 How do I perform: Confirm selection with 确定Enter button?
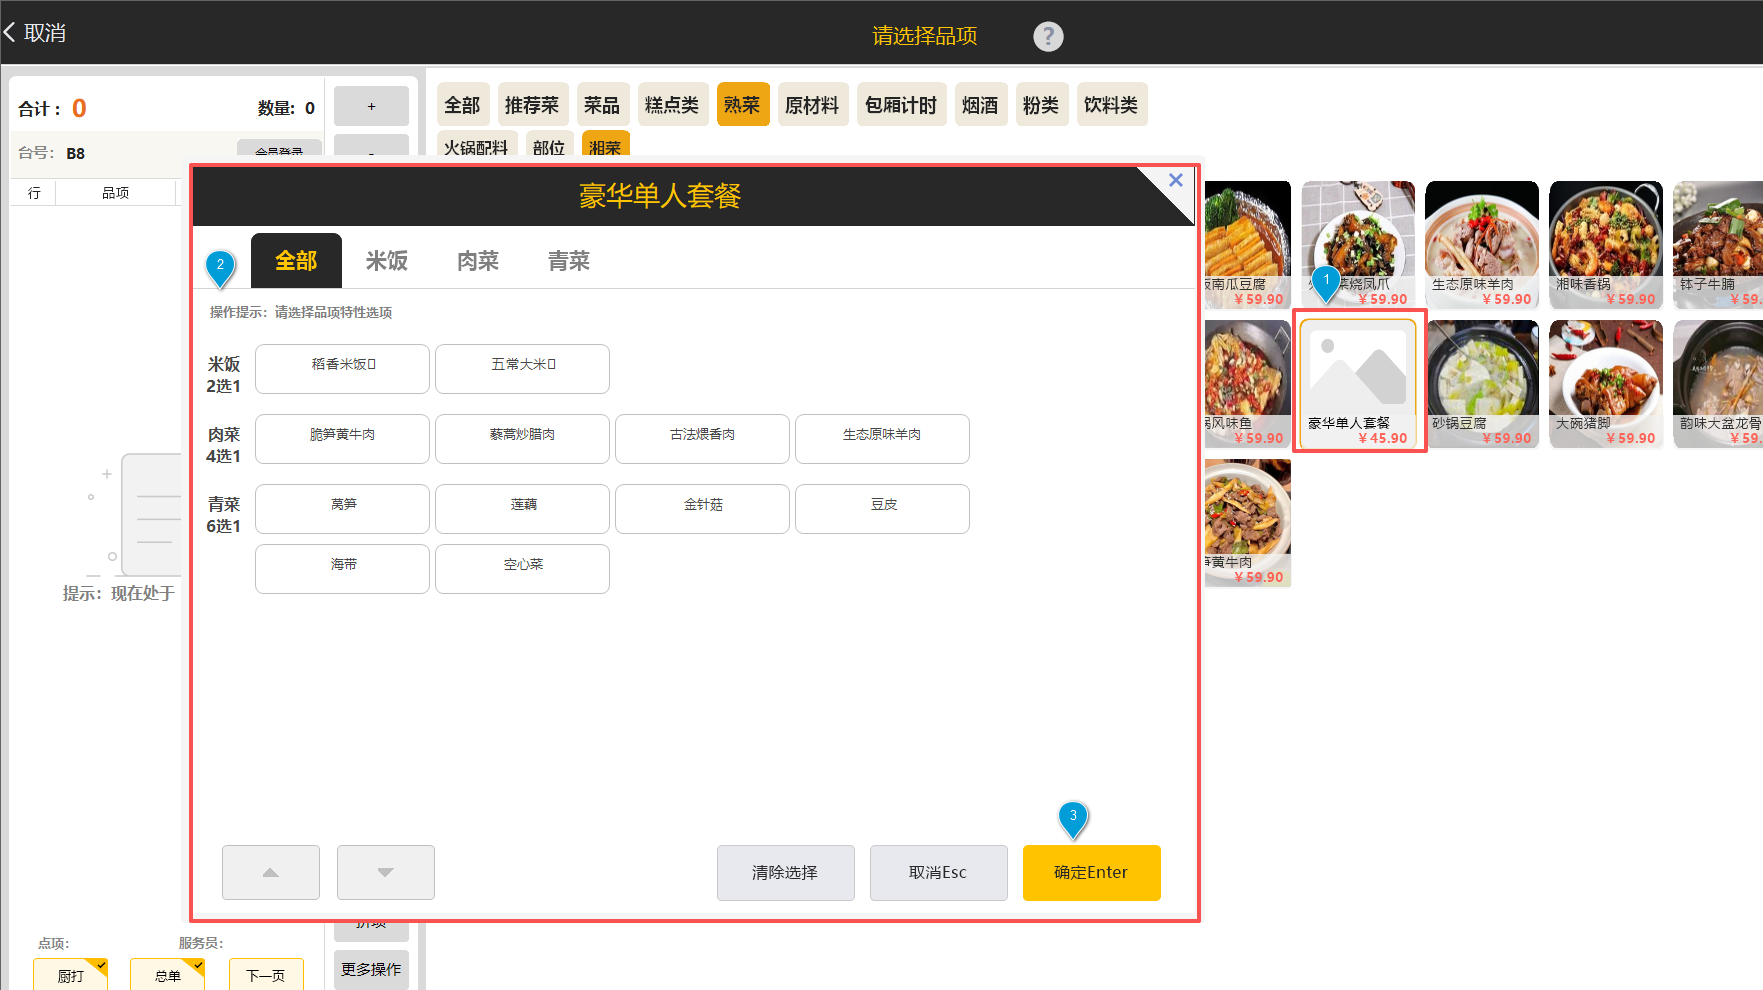pos(1091,873)
